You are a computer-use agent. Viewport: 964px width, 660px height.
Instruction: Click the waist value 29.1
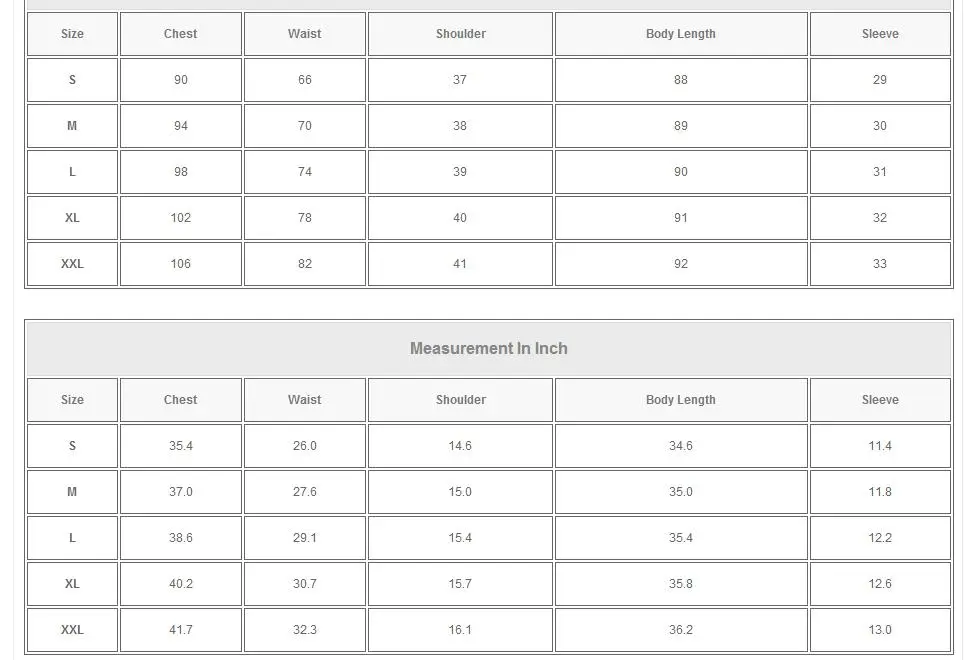(304, 538)
